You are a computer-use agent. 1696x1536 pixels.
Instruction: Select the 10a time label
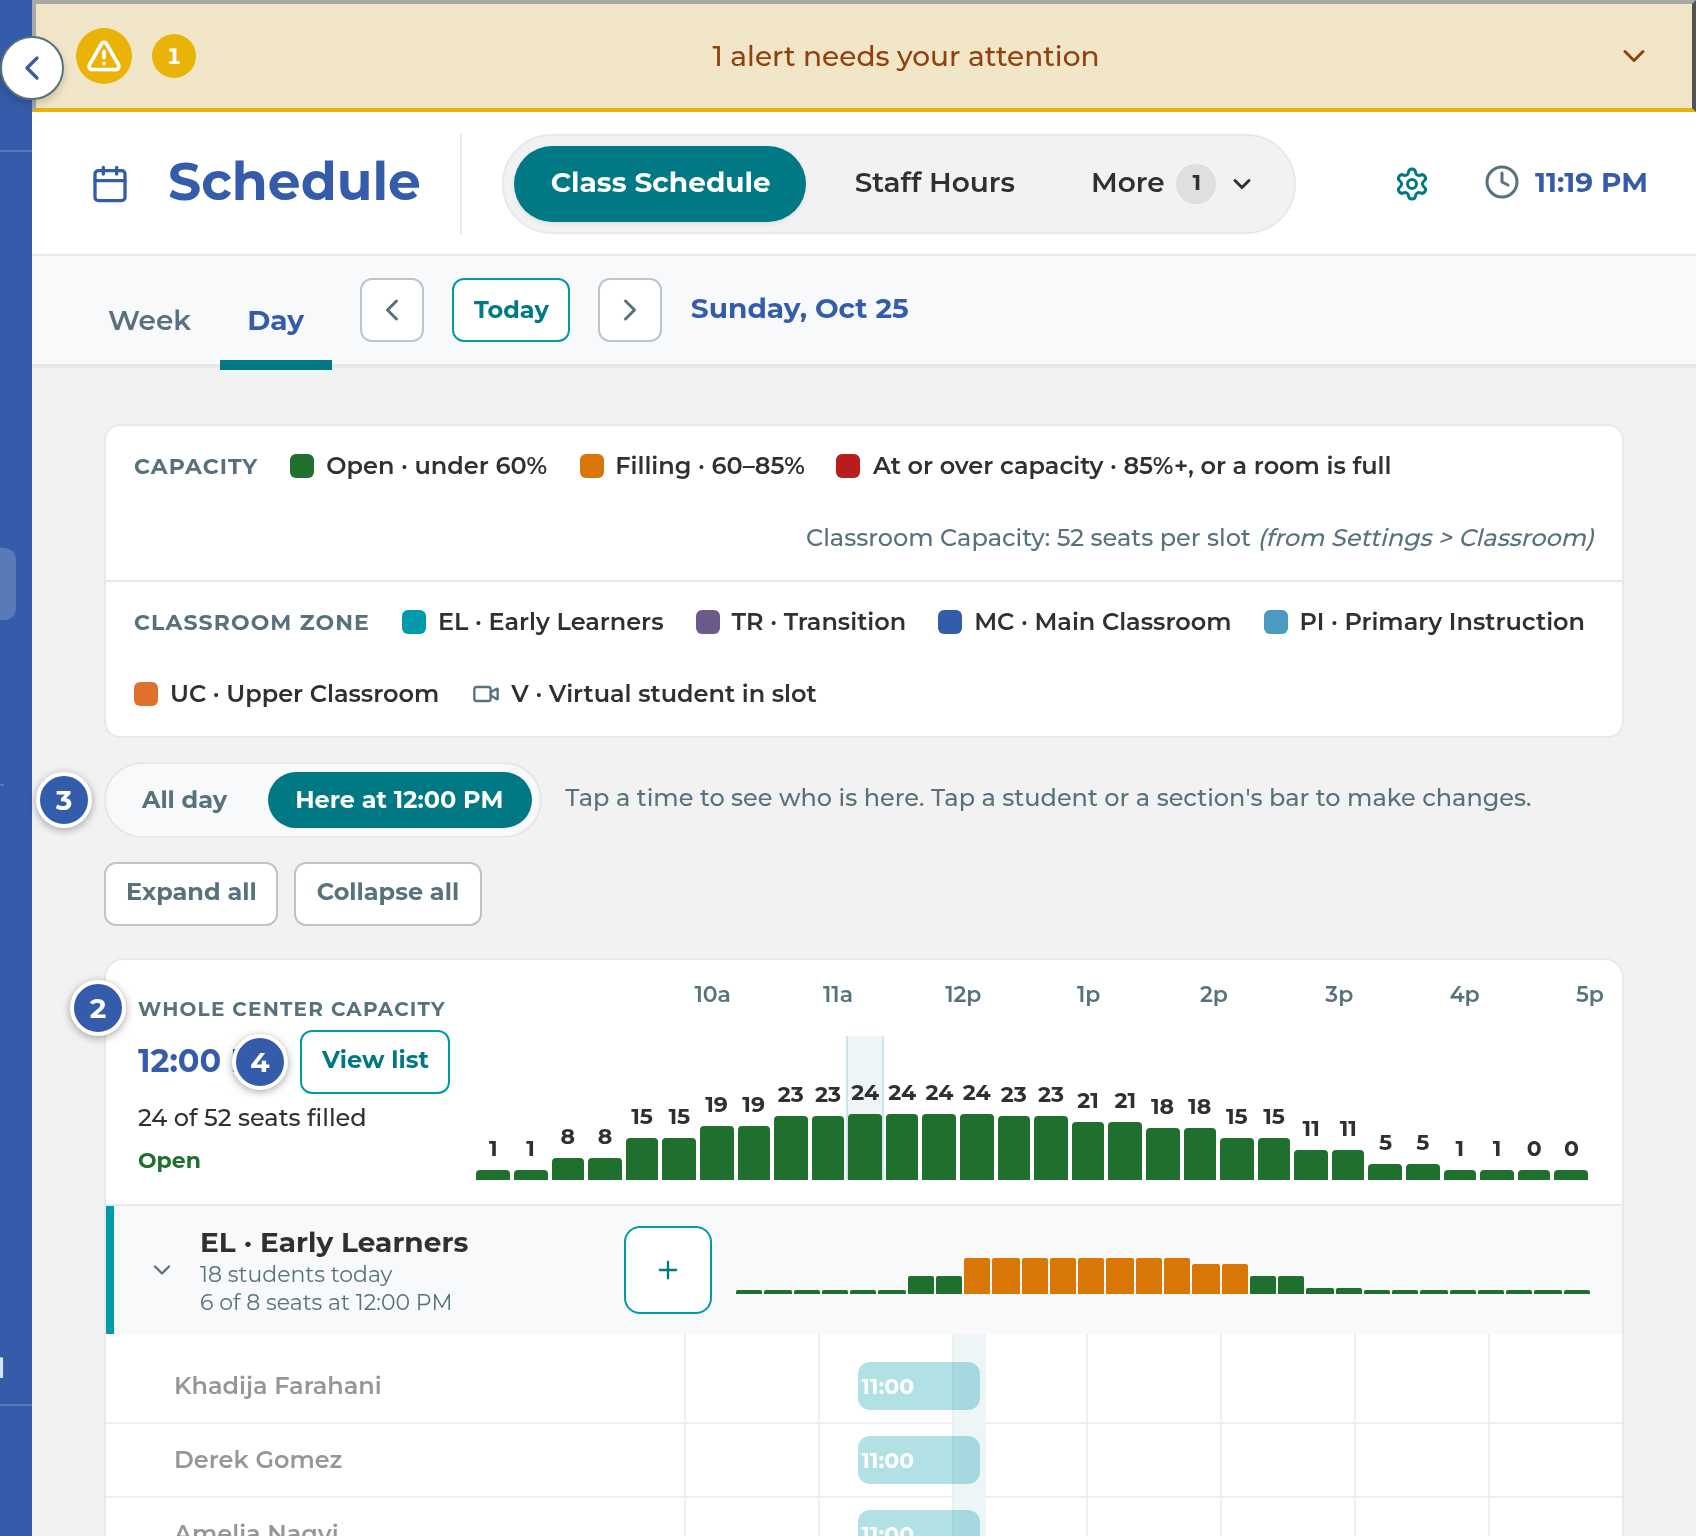[x=712, y=994]
